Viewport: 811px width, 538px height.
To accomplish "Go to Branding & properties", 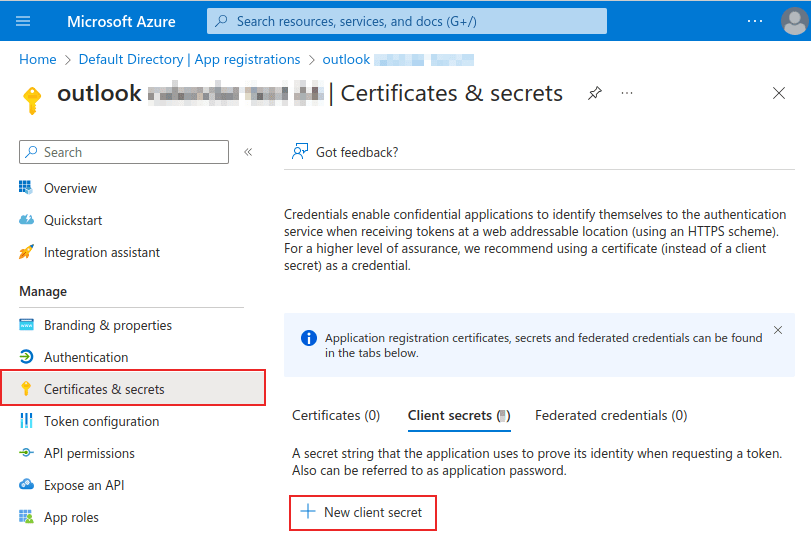I will [x=107, y=325].
